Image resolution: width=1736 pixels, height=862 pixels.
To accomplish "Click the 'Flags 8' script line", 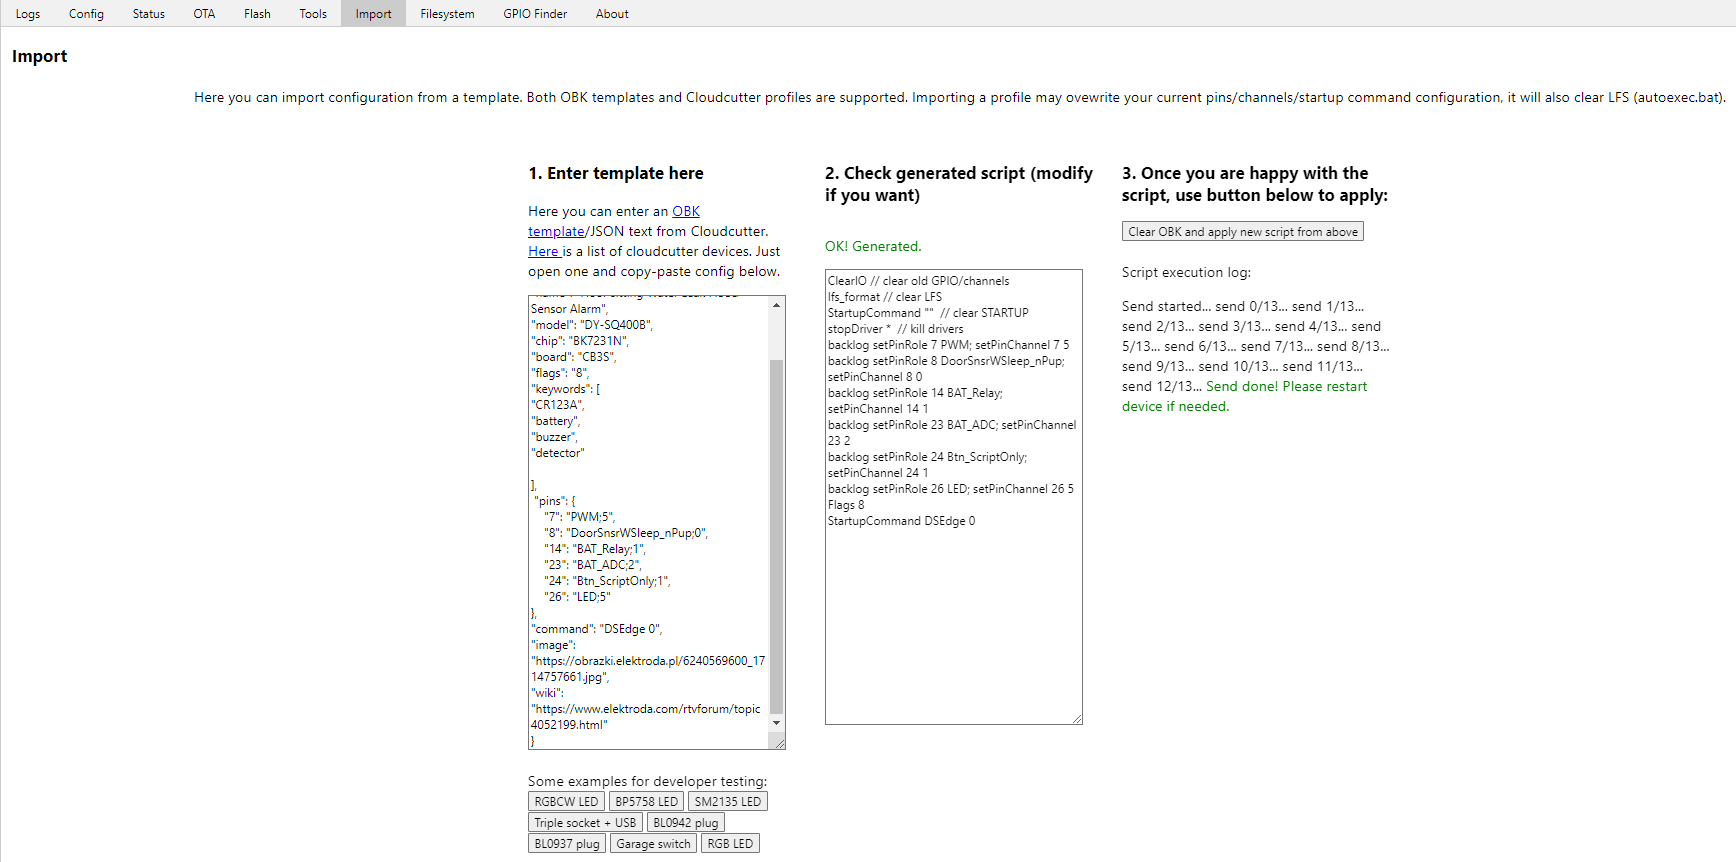I will (x=846, y=505).
